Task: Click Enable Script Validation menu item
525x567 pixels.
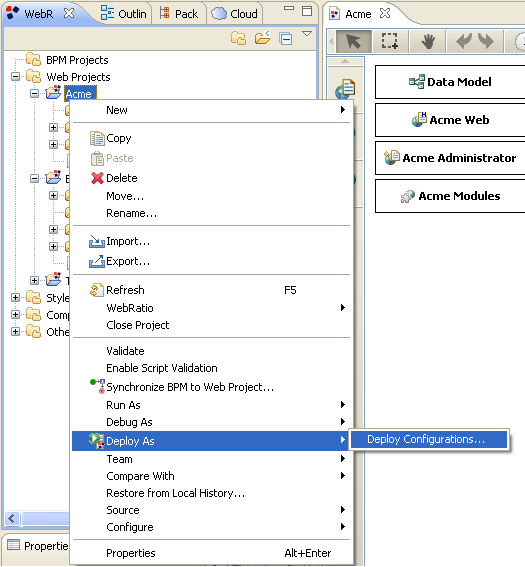Action: pyautogui.click(x=212, y=368)
